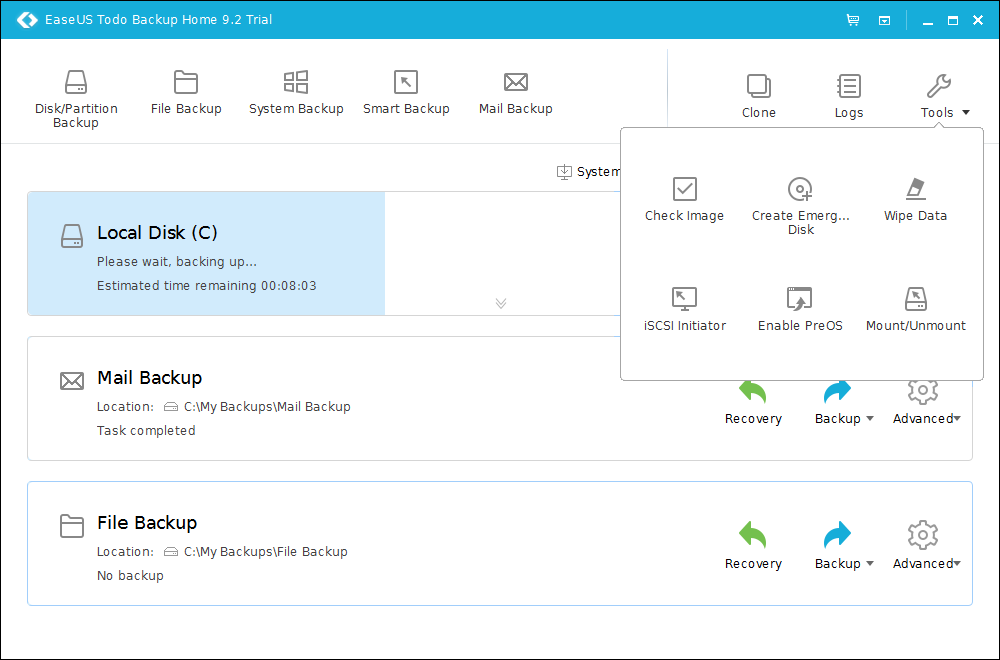The image size is (1000, 660).
Task: Click Recovery for the Mail Backup task
Action: point(753,402)
